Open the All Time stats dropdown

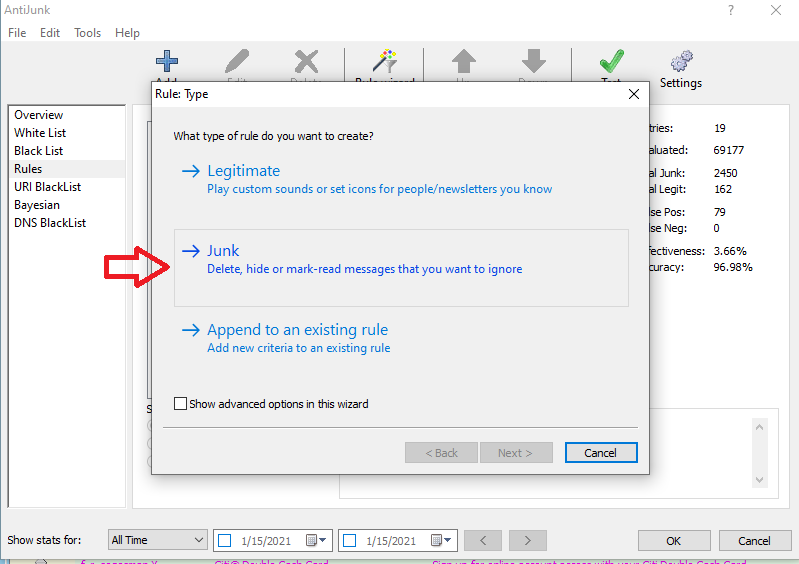pyautogui.click(x=157, y=540)
